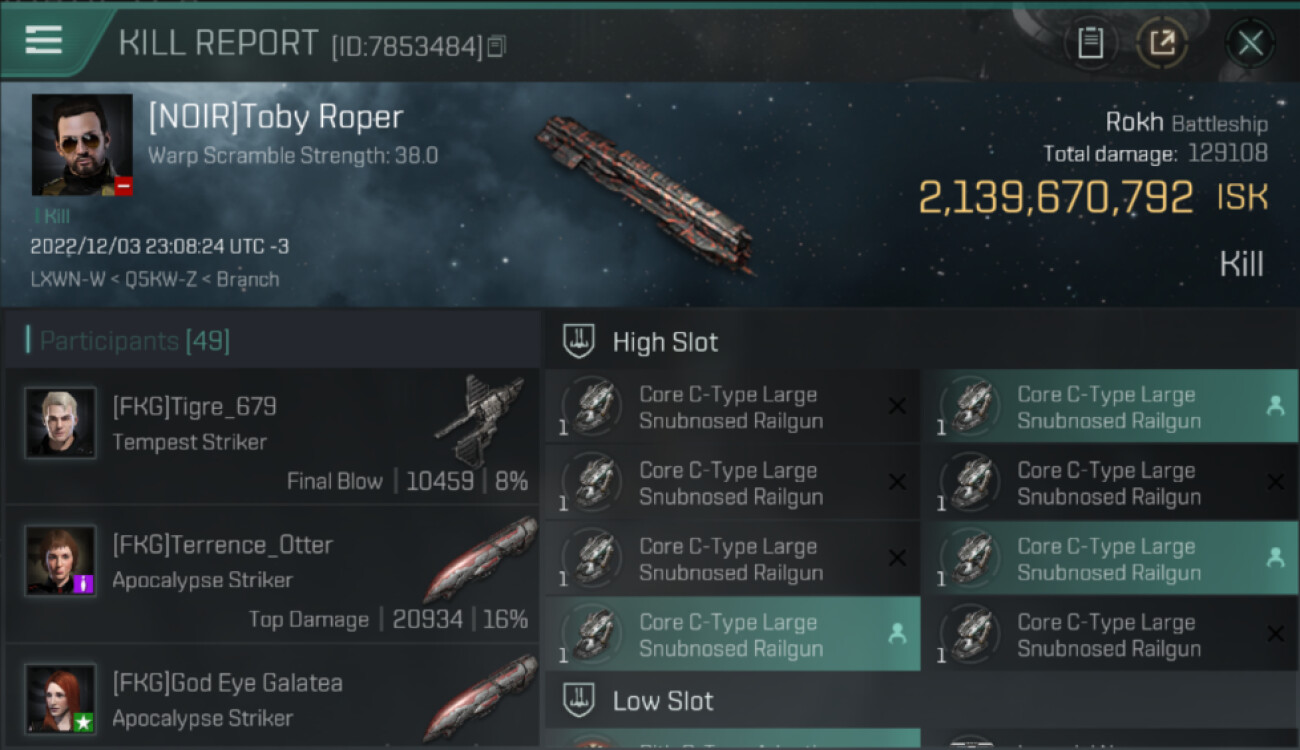Open Terrence_Otter's character portrait
Viewport: 1300px width, 750px height.
click(61, 561)
